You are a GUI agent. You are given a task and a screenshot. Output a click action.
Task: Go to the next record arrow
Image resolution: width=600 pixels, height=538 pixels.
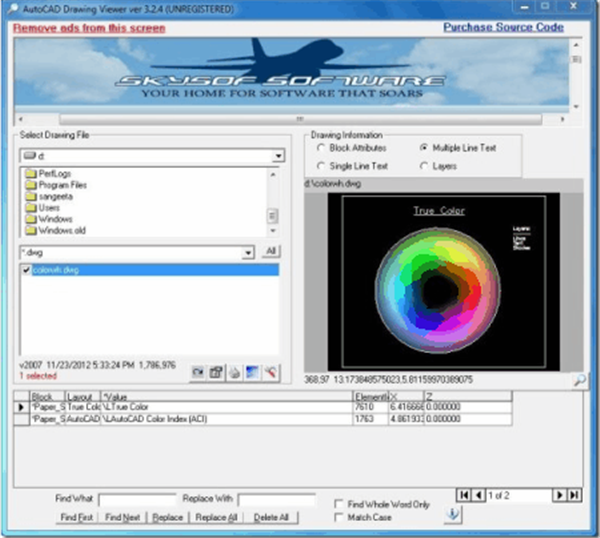(559, 495)
